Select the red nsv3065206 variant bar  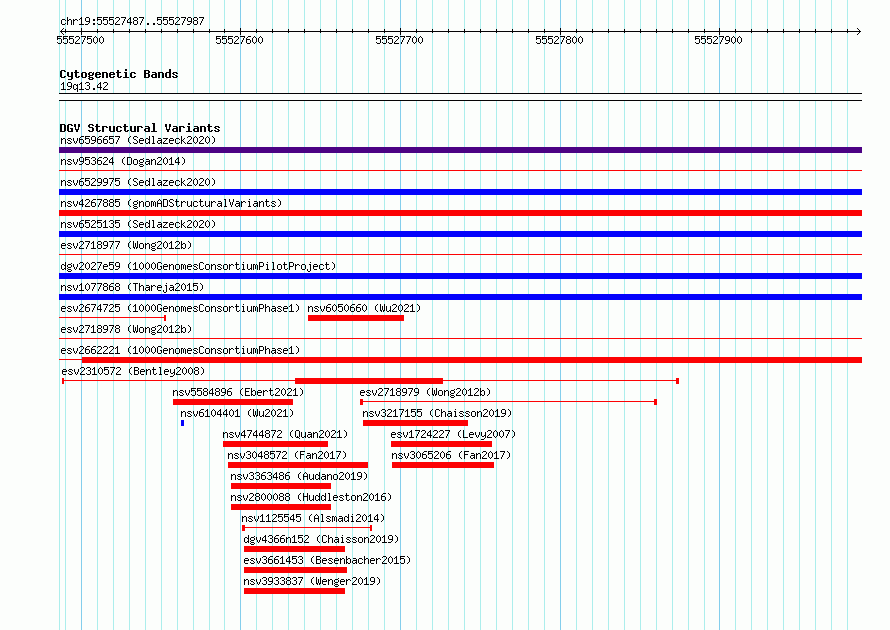[x=443, y=465]
